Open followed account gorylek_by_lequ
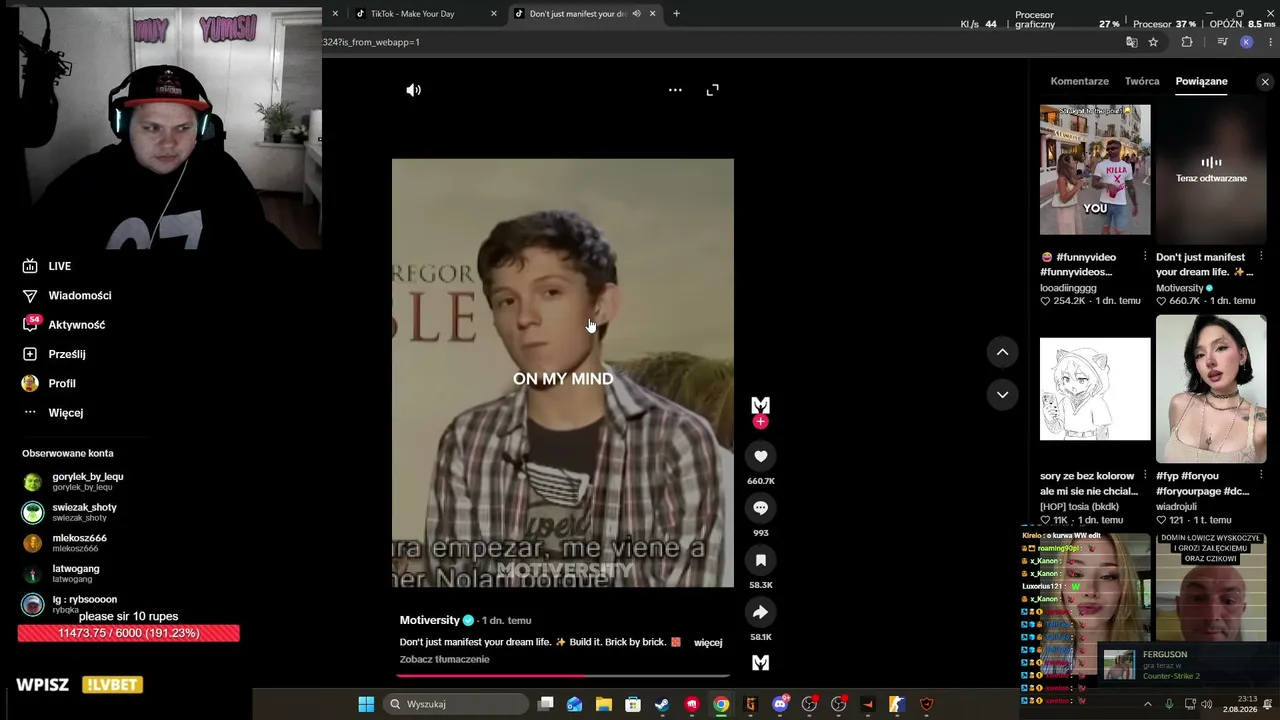1280x720 pixels. click(x=88, y=481)
